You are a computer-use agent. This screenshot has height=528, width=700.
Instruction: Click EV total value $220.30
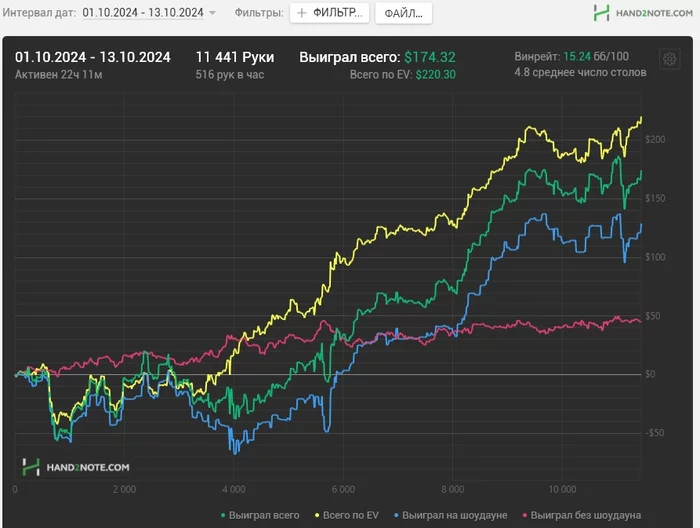tap(436, 75)
